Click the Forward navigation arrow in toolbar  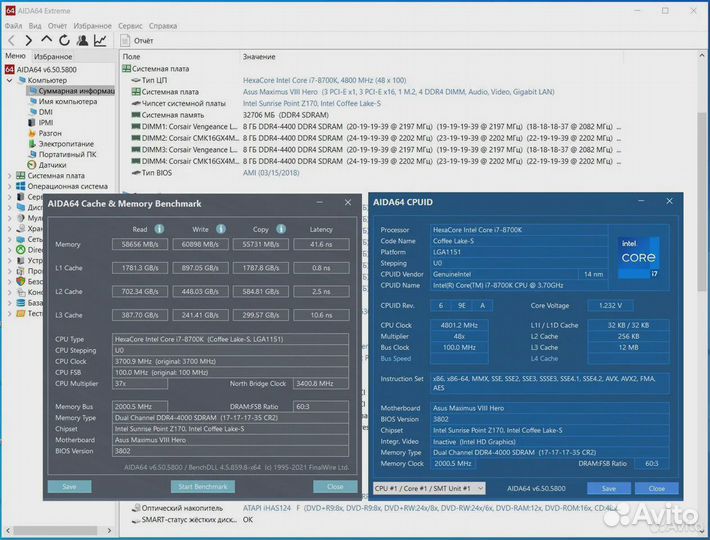tap(28, 41)
